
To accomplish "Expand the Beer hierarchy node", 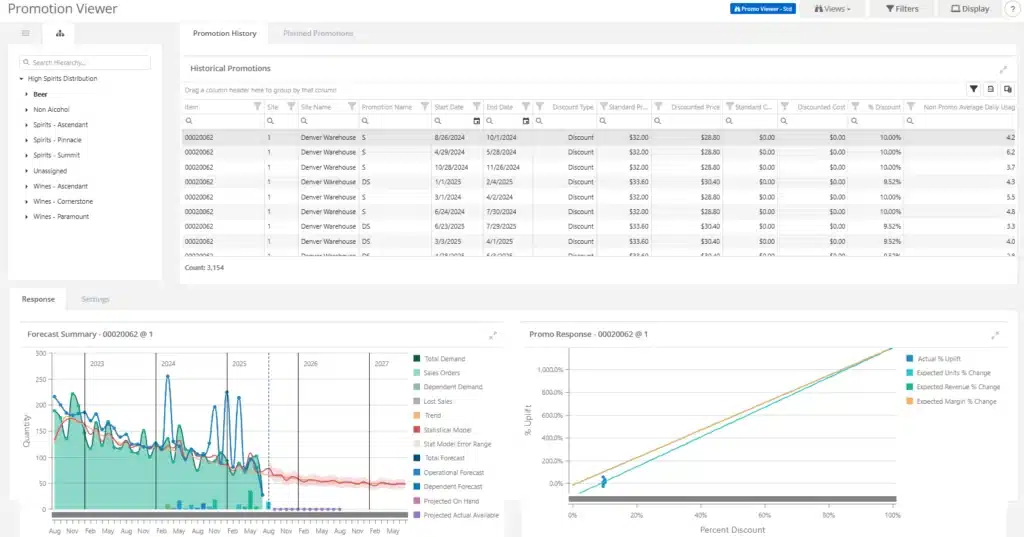I will pos(26,94).
